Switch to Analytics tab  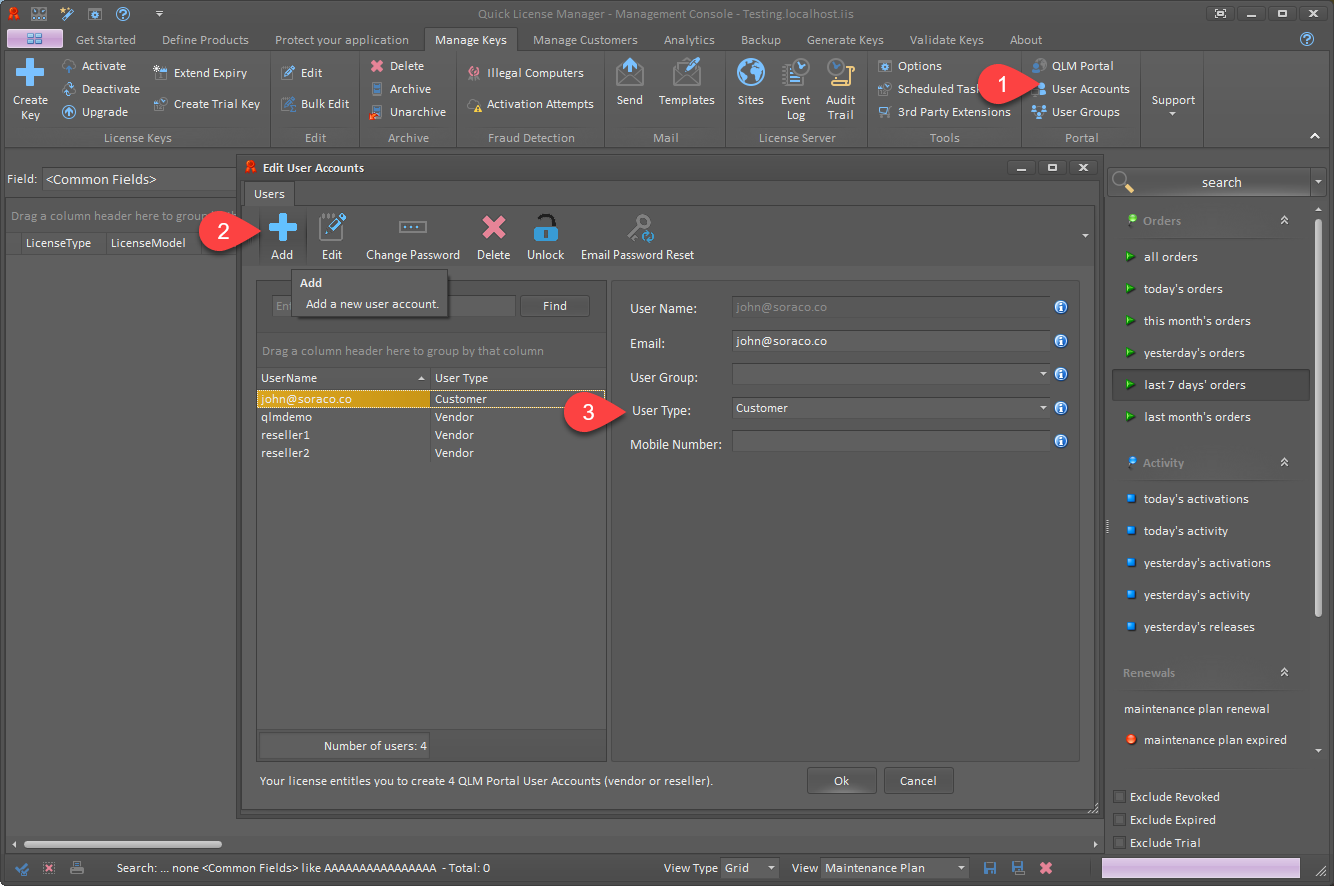tap(689, 40)
